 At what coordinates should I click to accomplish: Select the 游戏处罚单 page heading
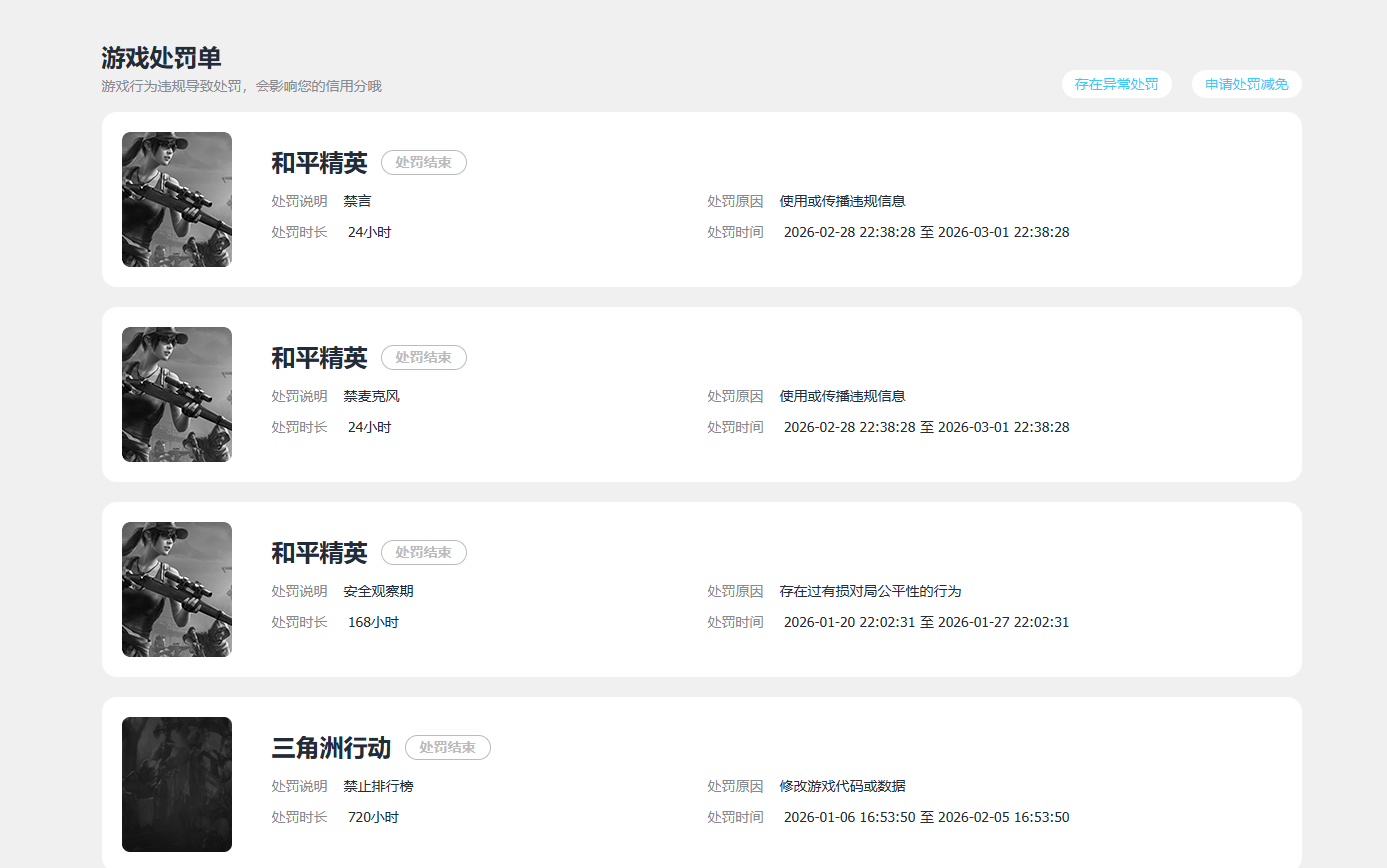pos(161,58)
